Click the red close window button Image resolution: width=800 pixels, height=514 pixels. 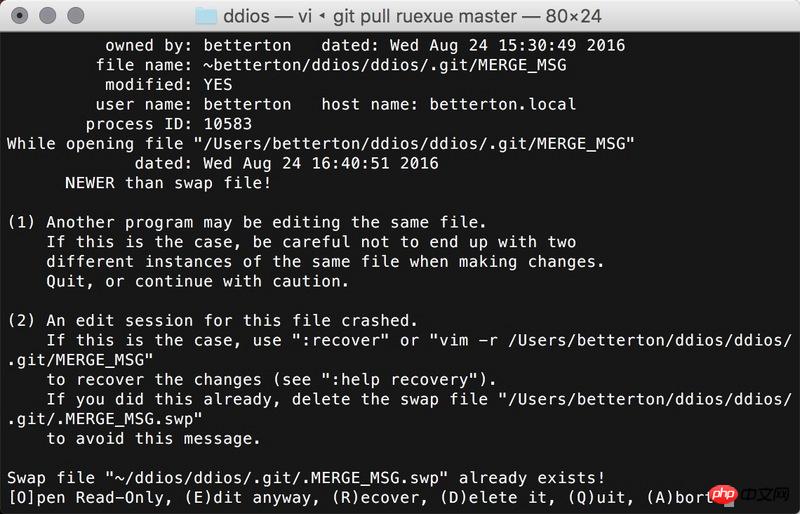pos(20,16)
